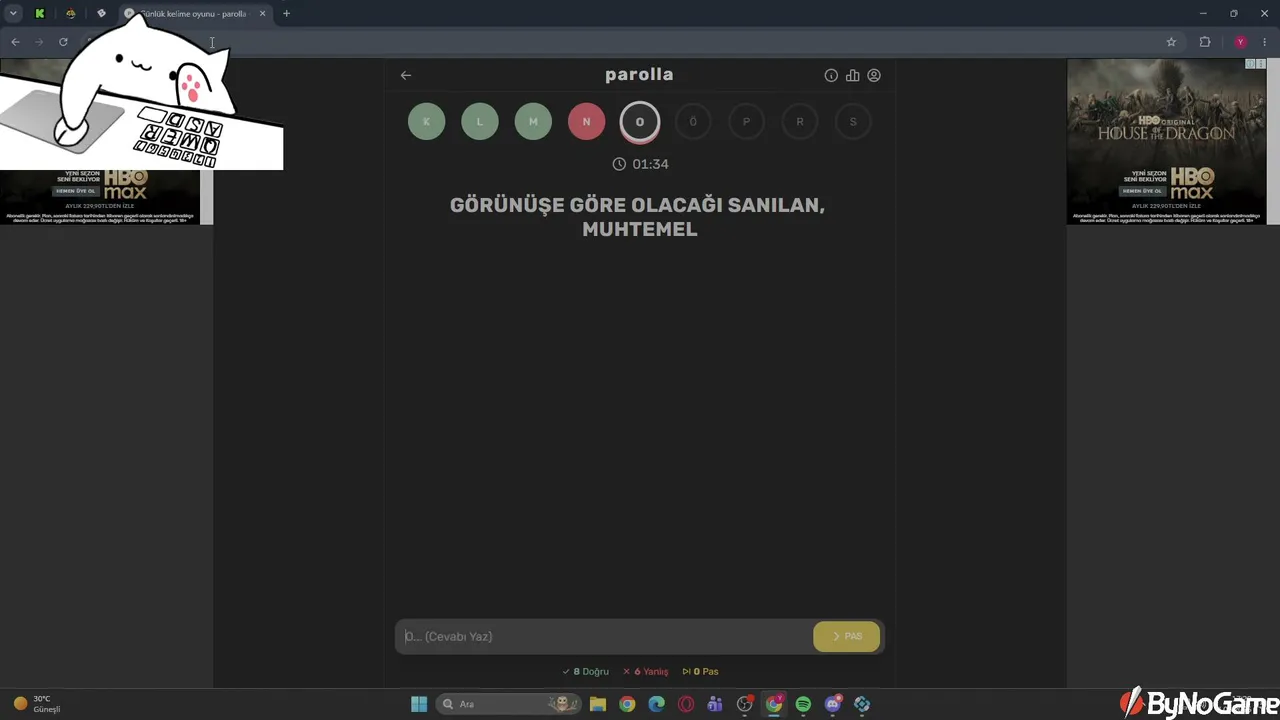This screenshot has height=720, width=1280.
Task: Go forward in the browser
Action: (x=39, y=42)
